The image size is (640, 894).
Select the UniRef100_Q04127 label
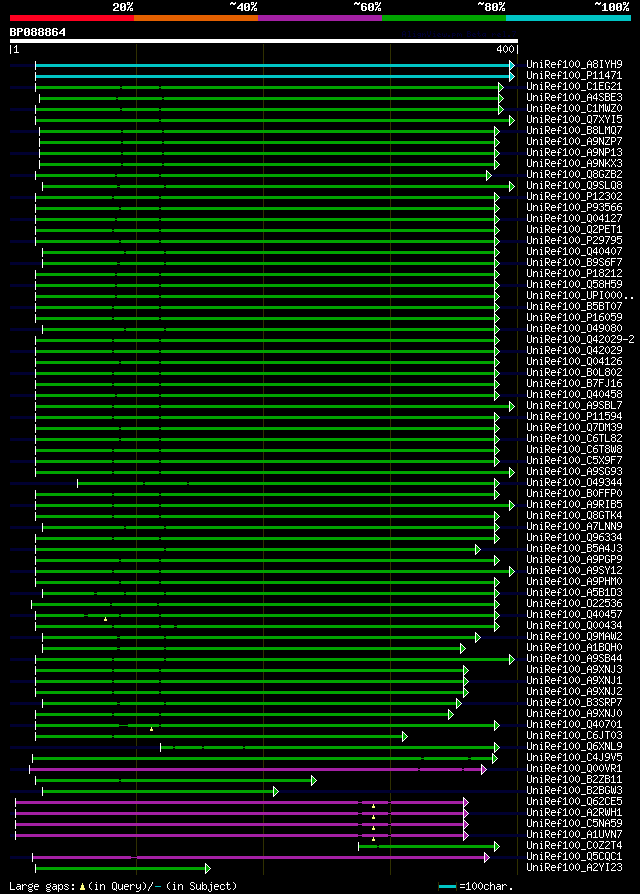pyautogui.click(x=574, y=218)
